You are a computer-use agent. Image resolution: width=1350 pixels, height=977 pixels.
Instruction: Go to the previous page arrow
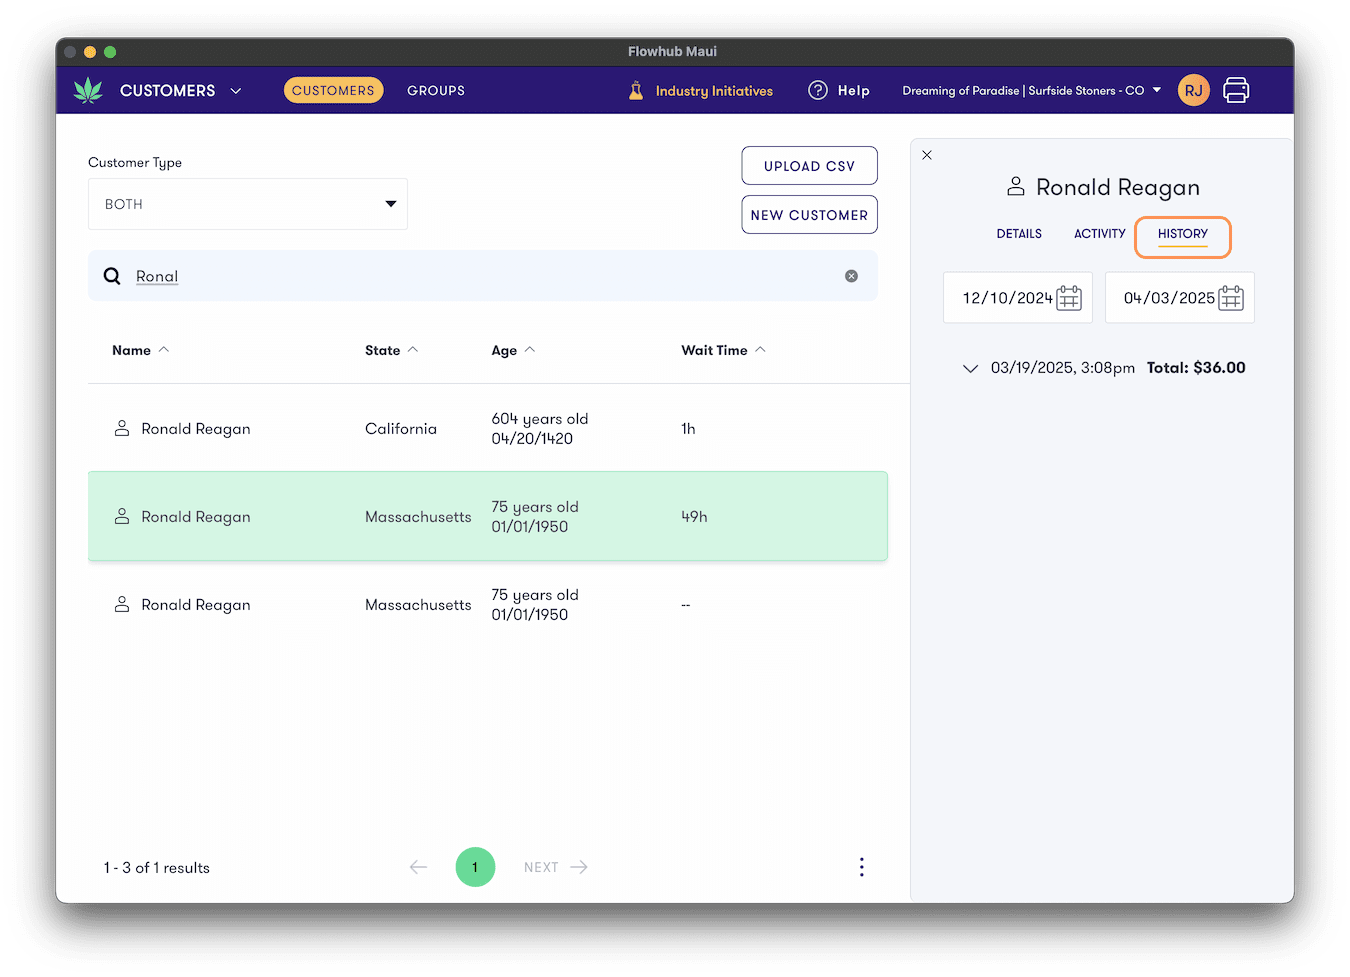(418, 867)
